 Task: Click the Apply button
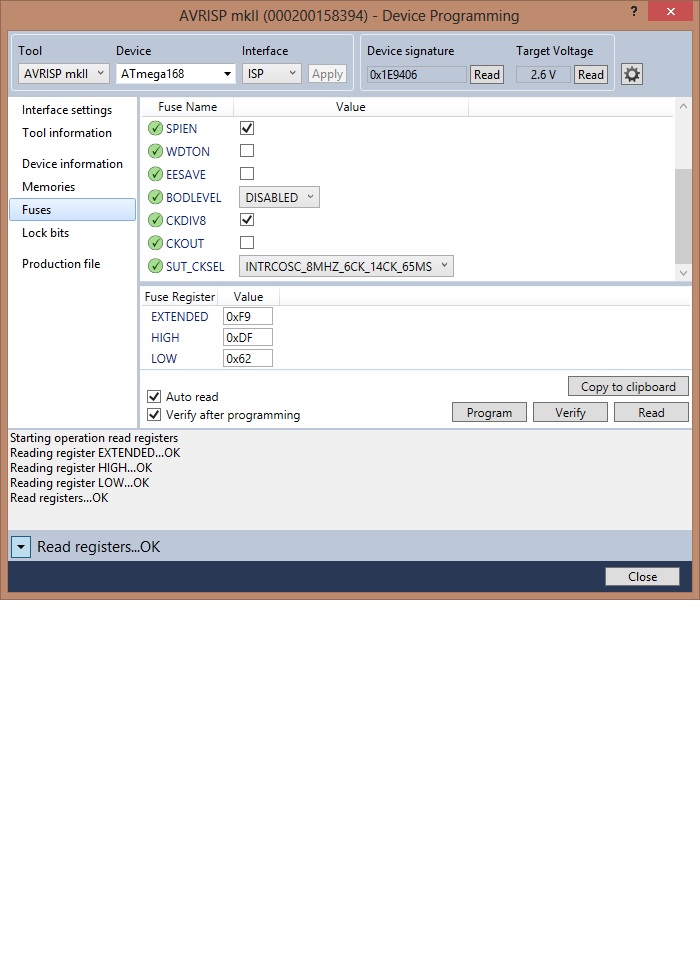click(x=328, y=74)
